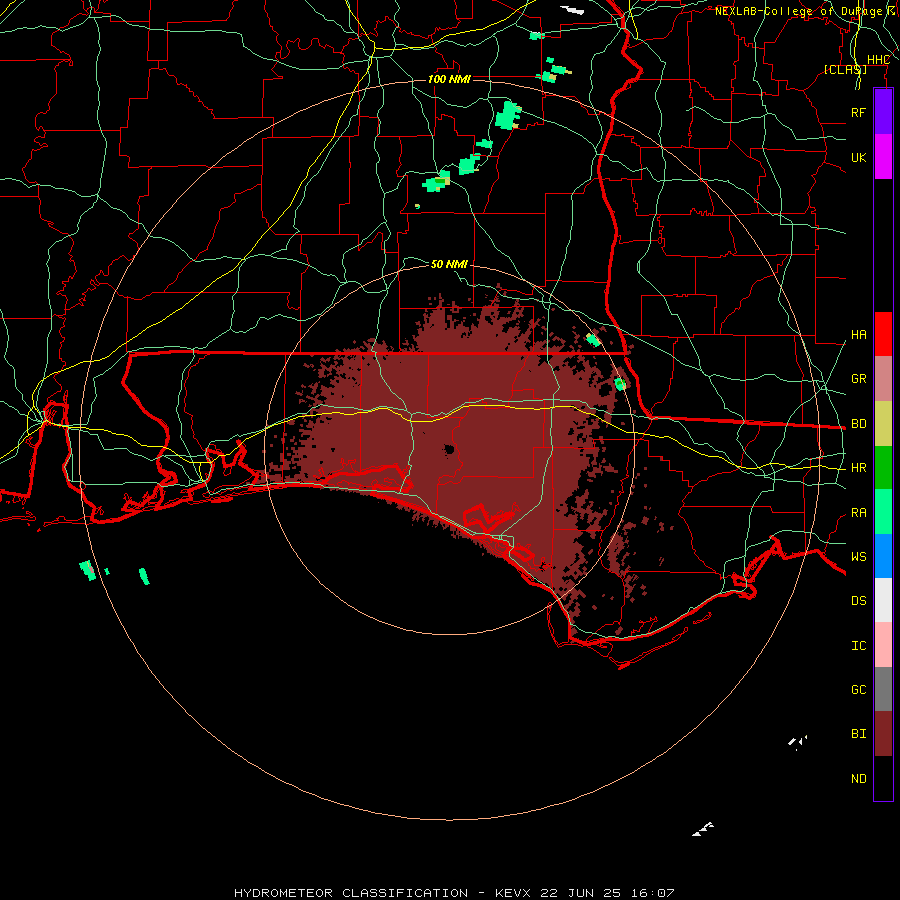This screenshot has height=900, width=900.
Task: Click the BI legend label
Action: tap(859, 734)
